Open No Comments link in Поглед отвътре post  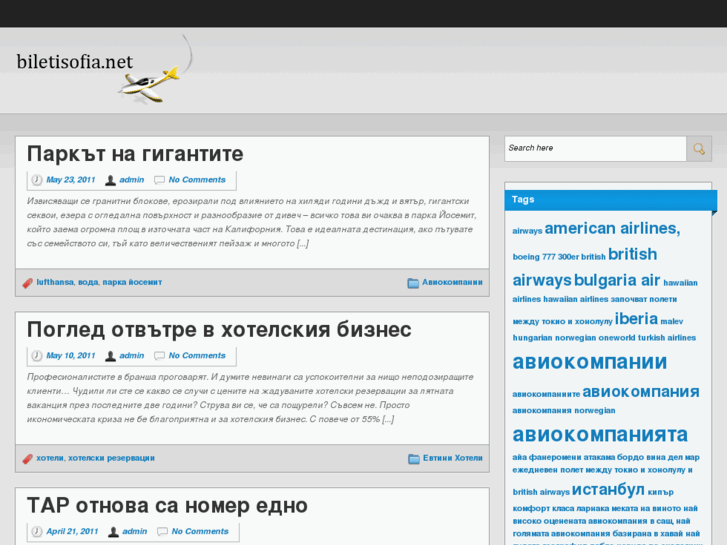(197, 355)
